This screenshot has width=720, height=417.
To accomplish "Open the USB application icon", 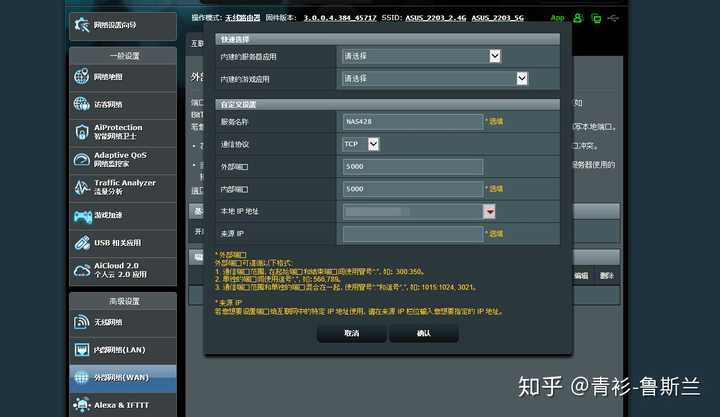I will point(82,242).
